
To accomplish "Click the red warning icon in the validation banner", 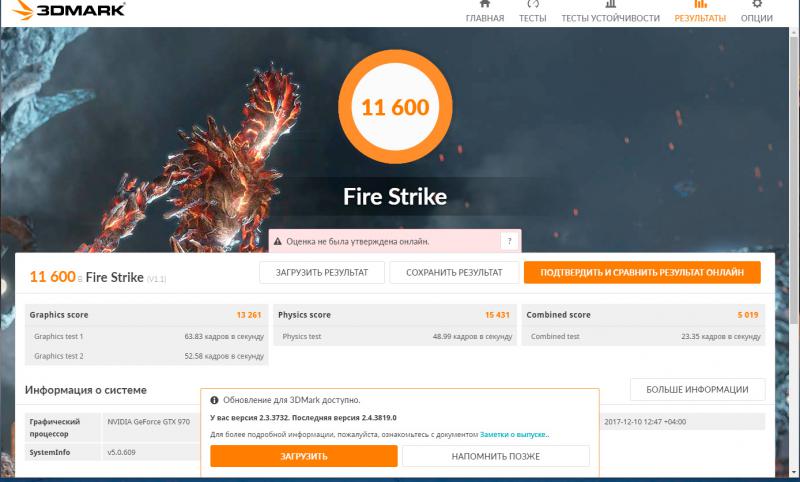I will (277, 241).
